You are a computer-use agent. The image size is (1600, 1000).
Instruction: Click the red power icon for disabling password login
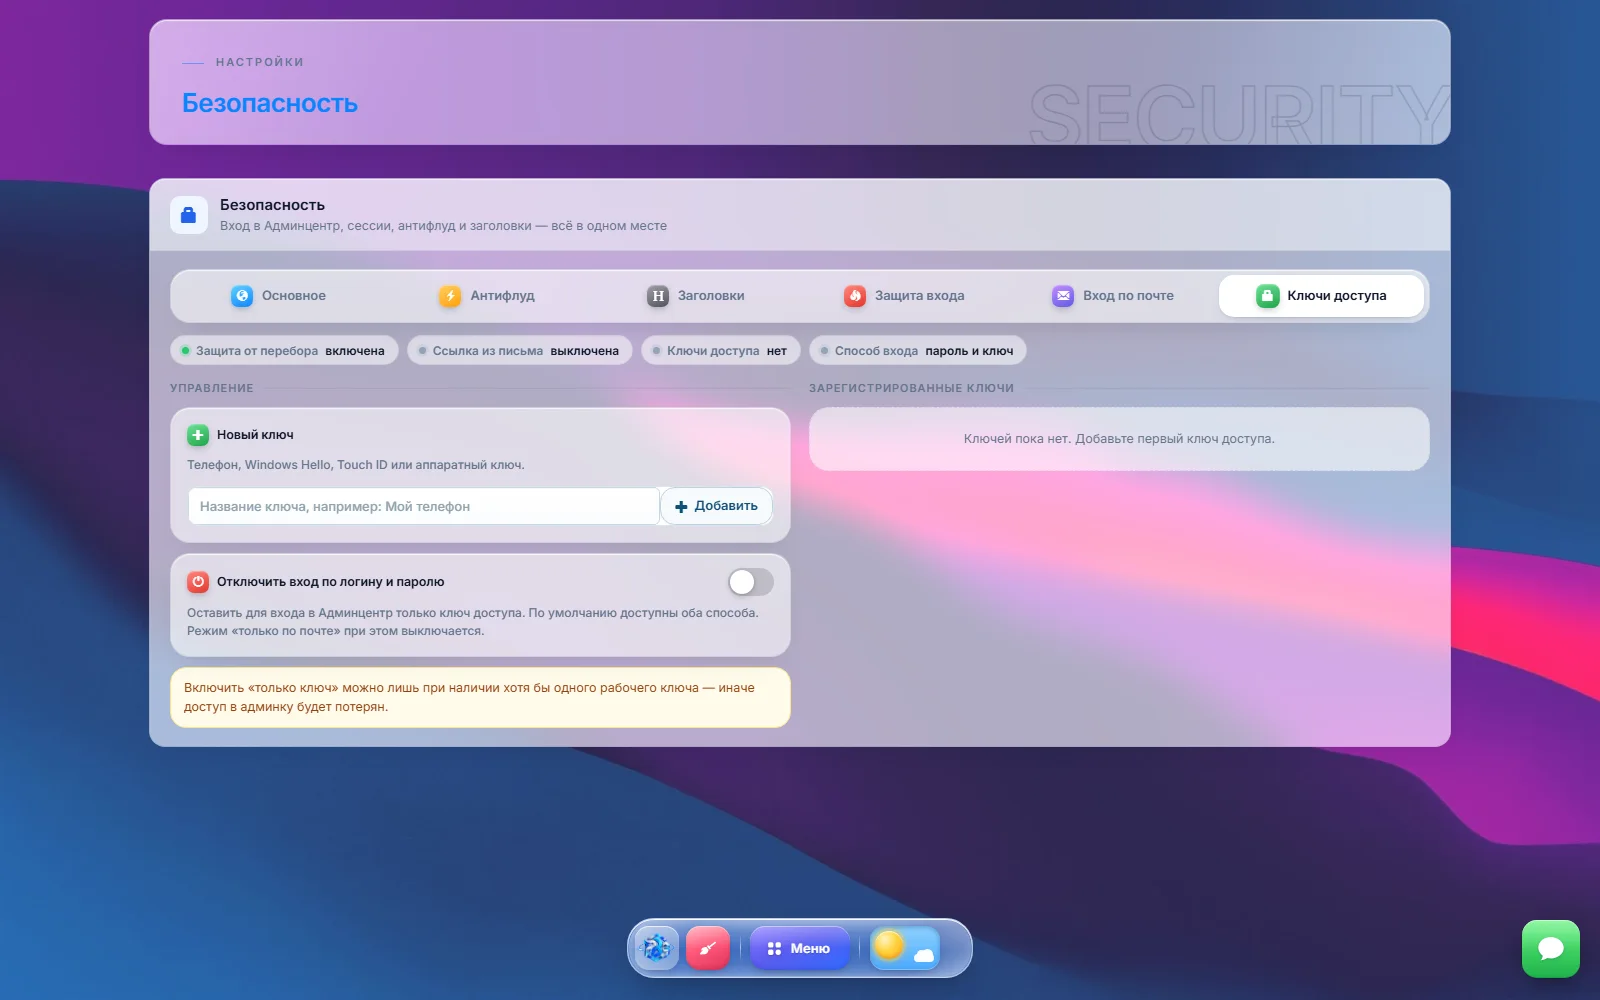(x=198, y=582)
